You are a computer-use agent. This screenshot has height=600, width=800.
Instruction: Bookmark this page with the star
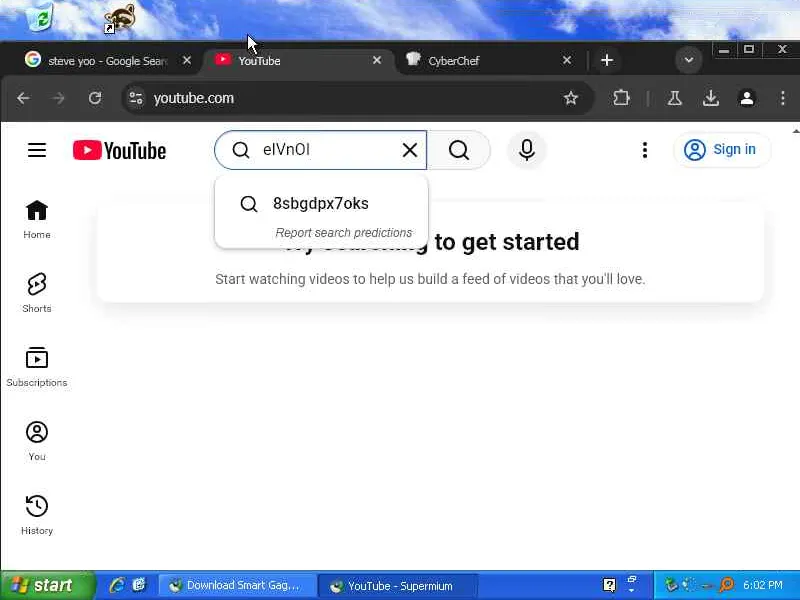[x=570, y=98]
